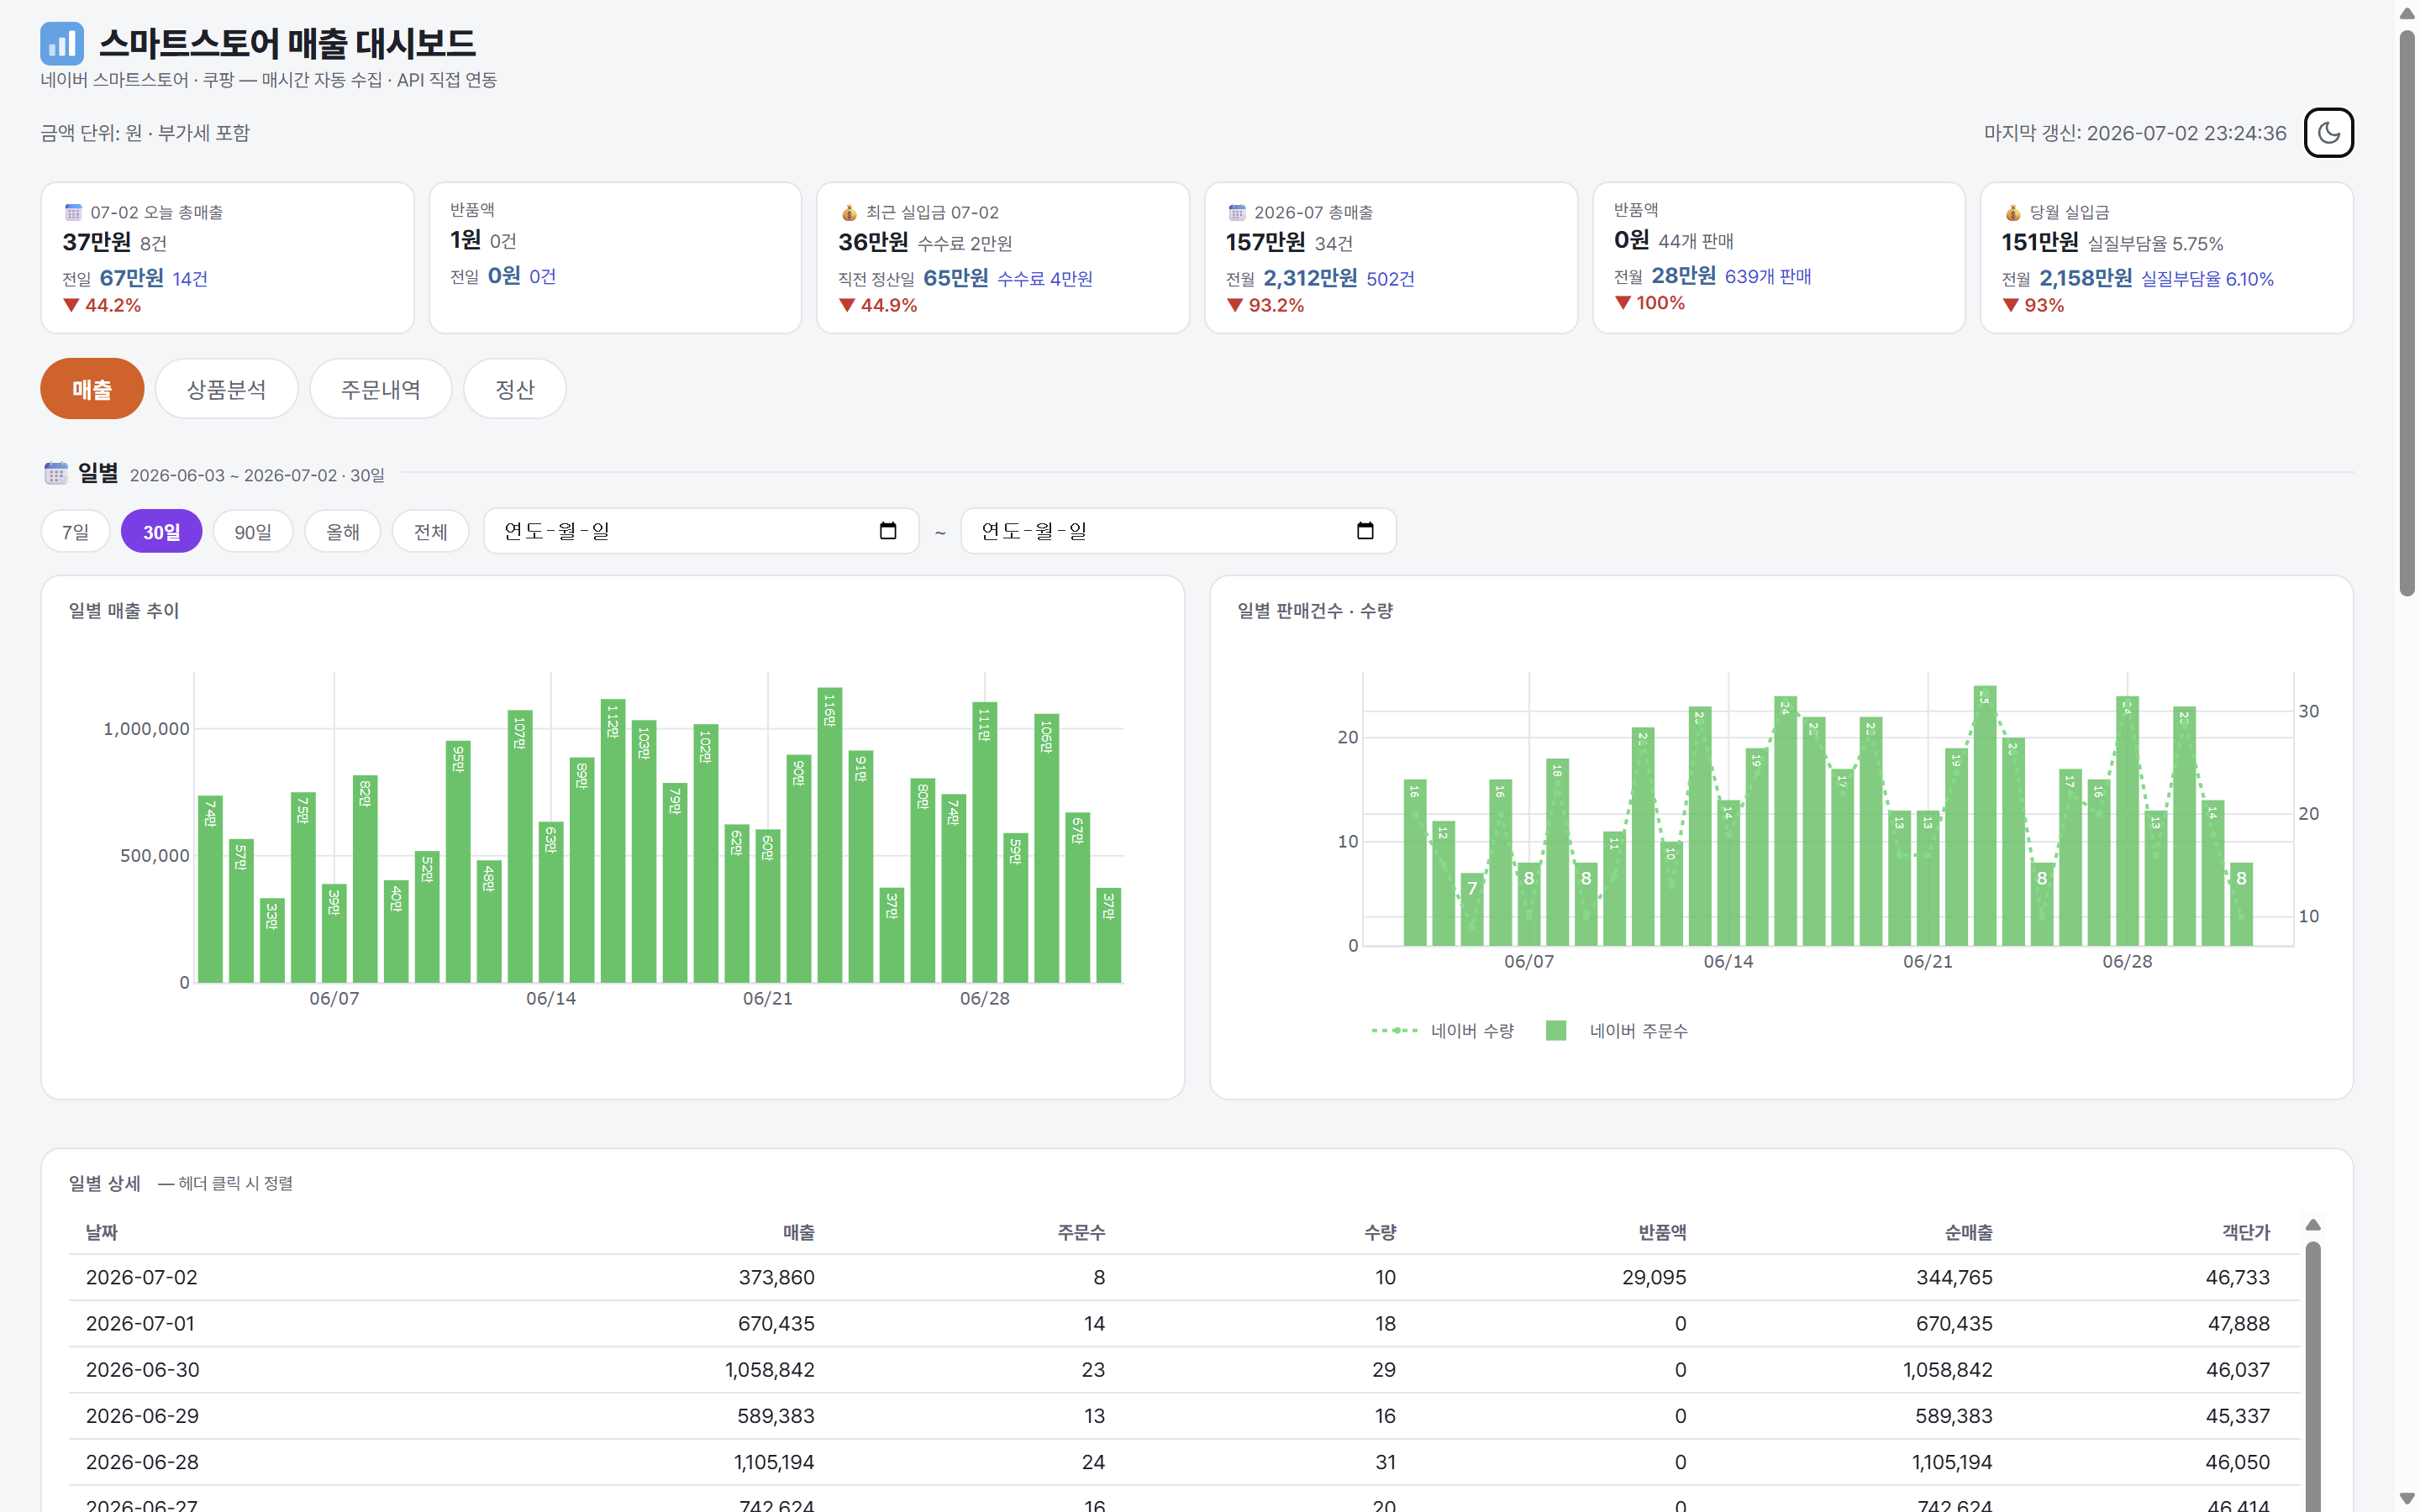This screenshot has width=2420, height=1512.
Task: Select the 7일 range button
Action: pos(76,531)
